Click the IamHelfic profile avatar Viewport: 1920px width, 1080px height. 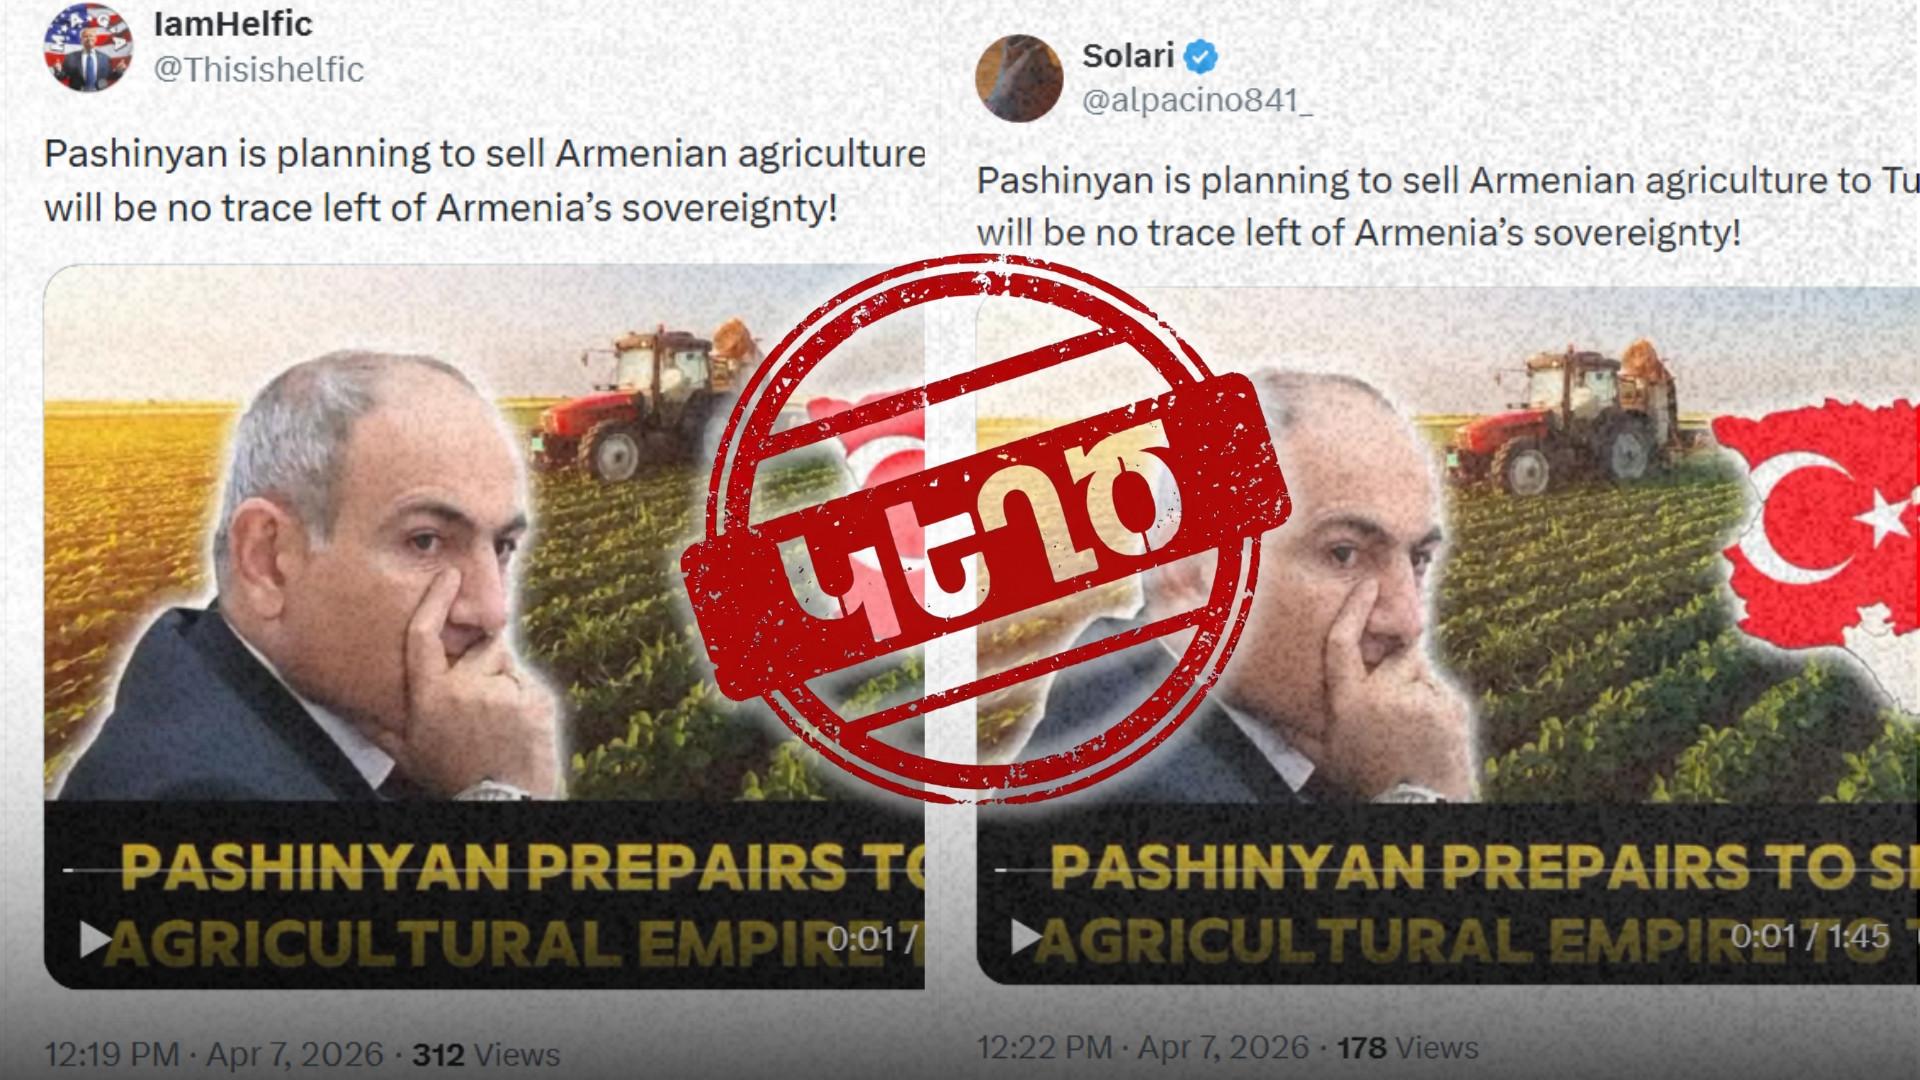coord(89,46)
